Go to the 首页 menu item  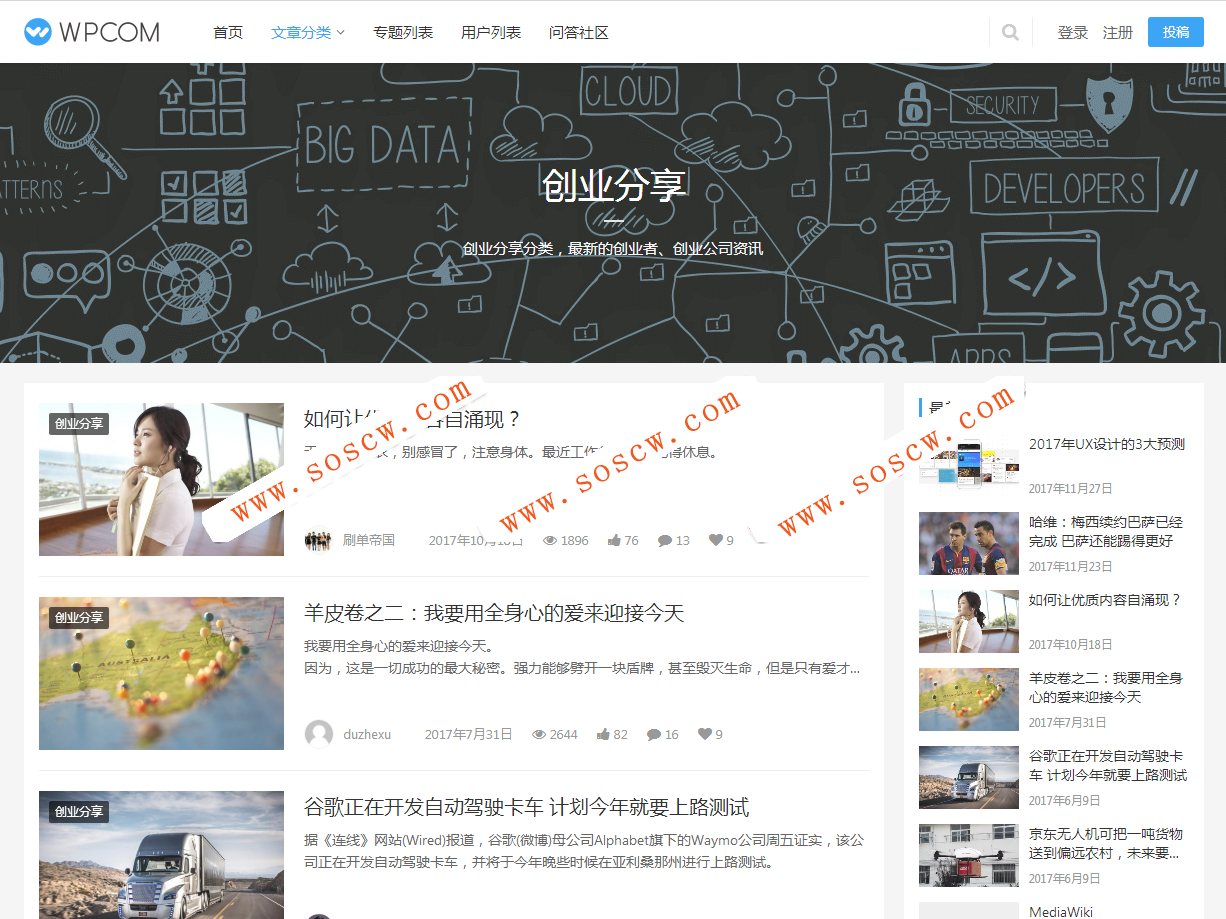(x=228, y=32)
